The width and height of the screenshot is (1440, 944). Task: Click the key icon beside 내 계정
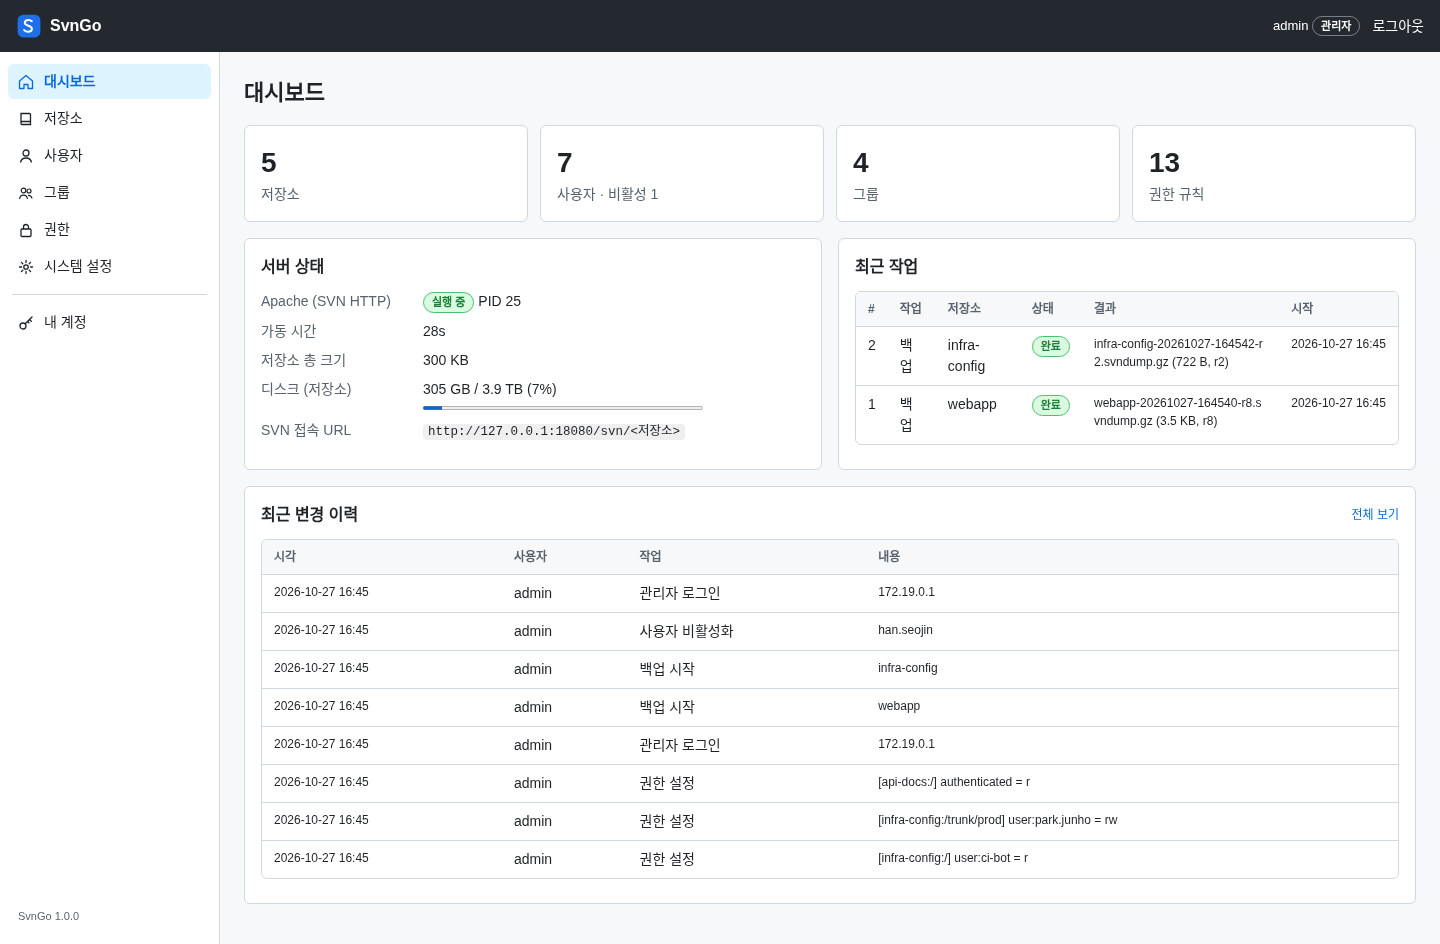[26, 323]
